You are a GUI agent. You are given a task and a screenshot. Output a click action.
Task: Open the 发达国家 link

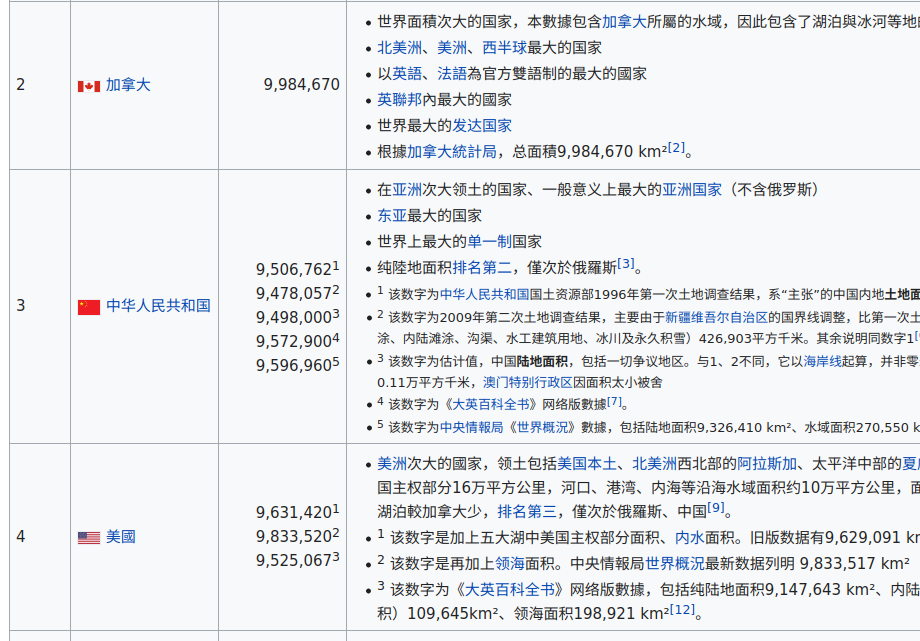[x=482, y=125]
